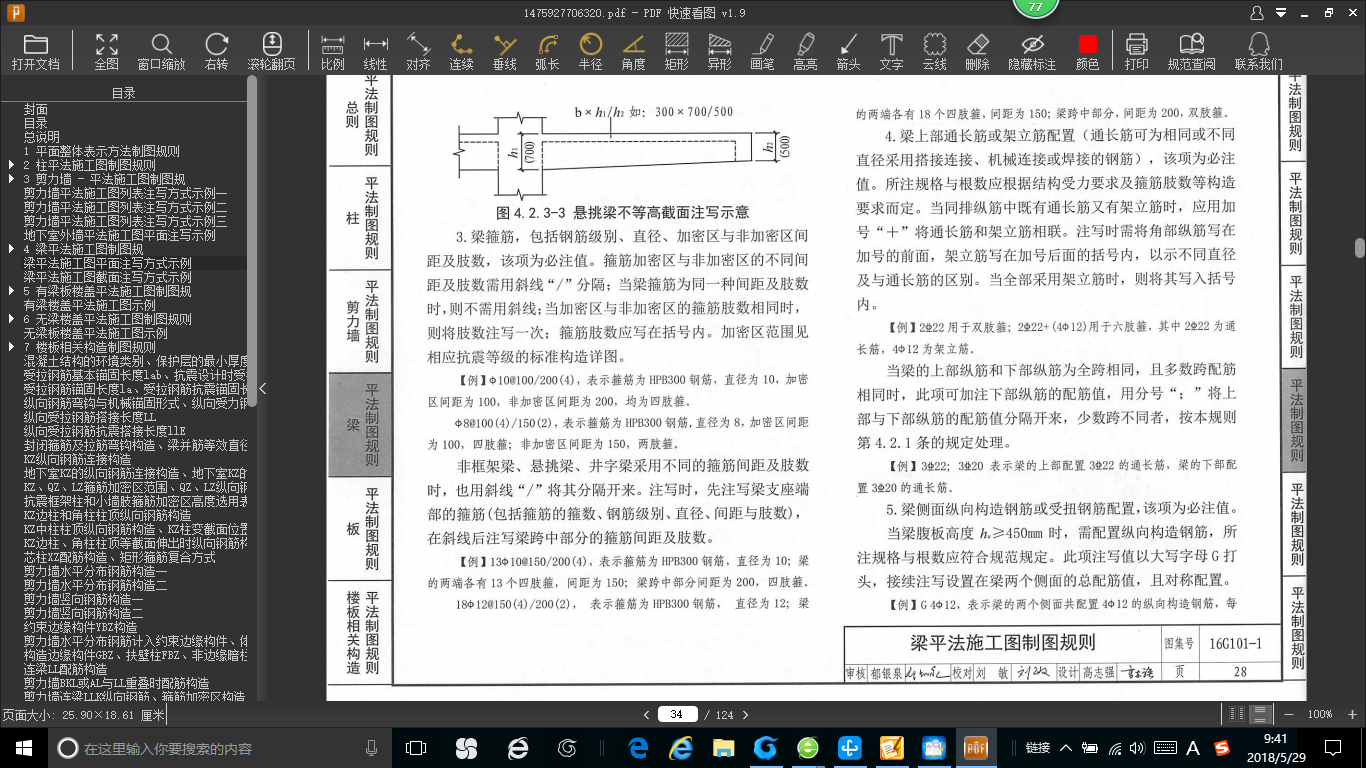Select the 全图 fit-to-view tool
Screen dimensions: 1366x768
(x=106, y=51)
